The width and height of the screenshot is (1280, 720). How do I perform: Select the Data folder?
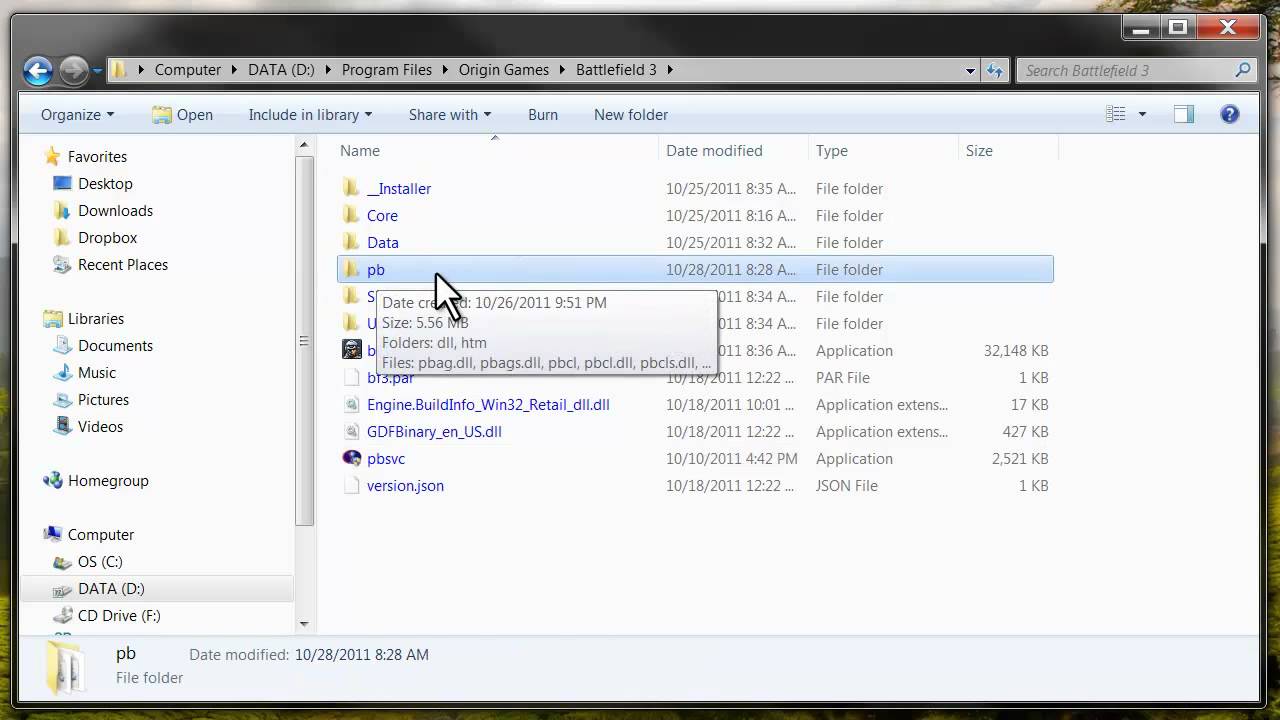tap(383, 243)
